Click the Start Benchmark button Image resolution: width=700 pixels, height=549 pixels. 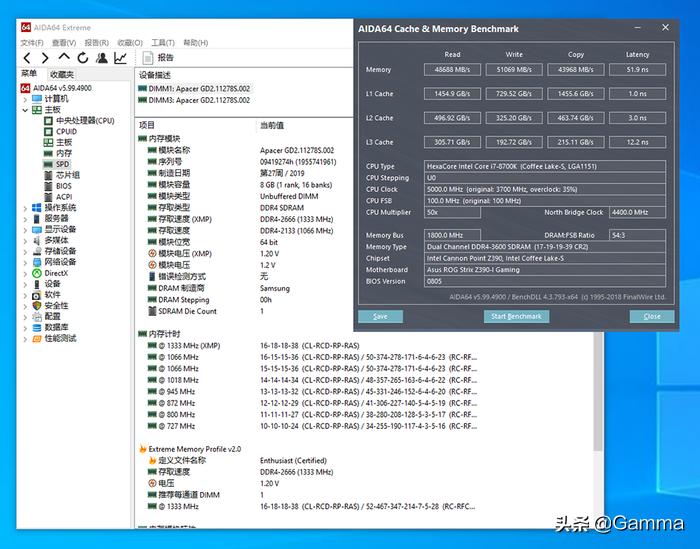517,316
